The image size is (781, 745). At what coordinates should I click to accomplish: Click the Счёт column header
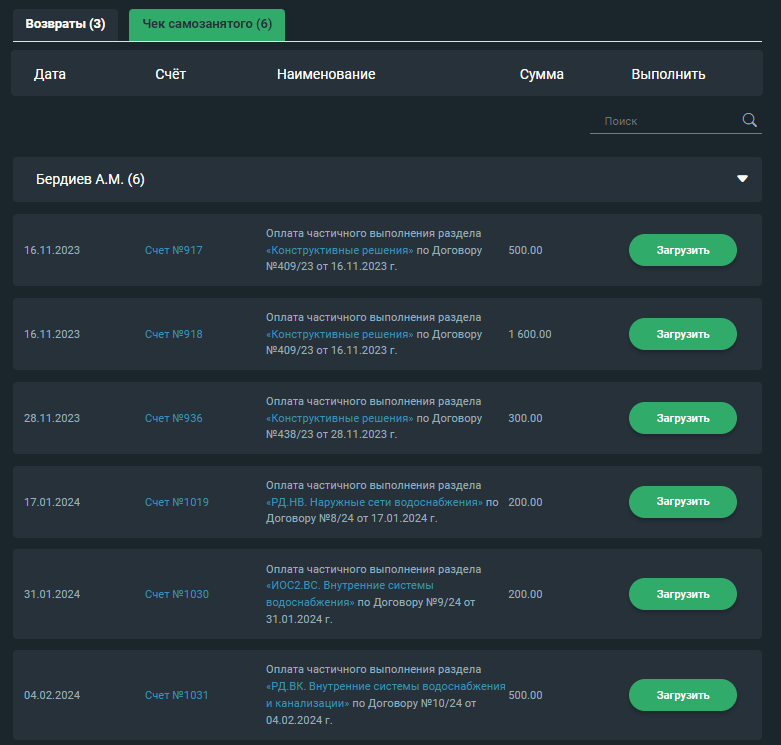[x=170, y=74]
